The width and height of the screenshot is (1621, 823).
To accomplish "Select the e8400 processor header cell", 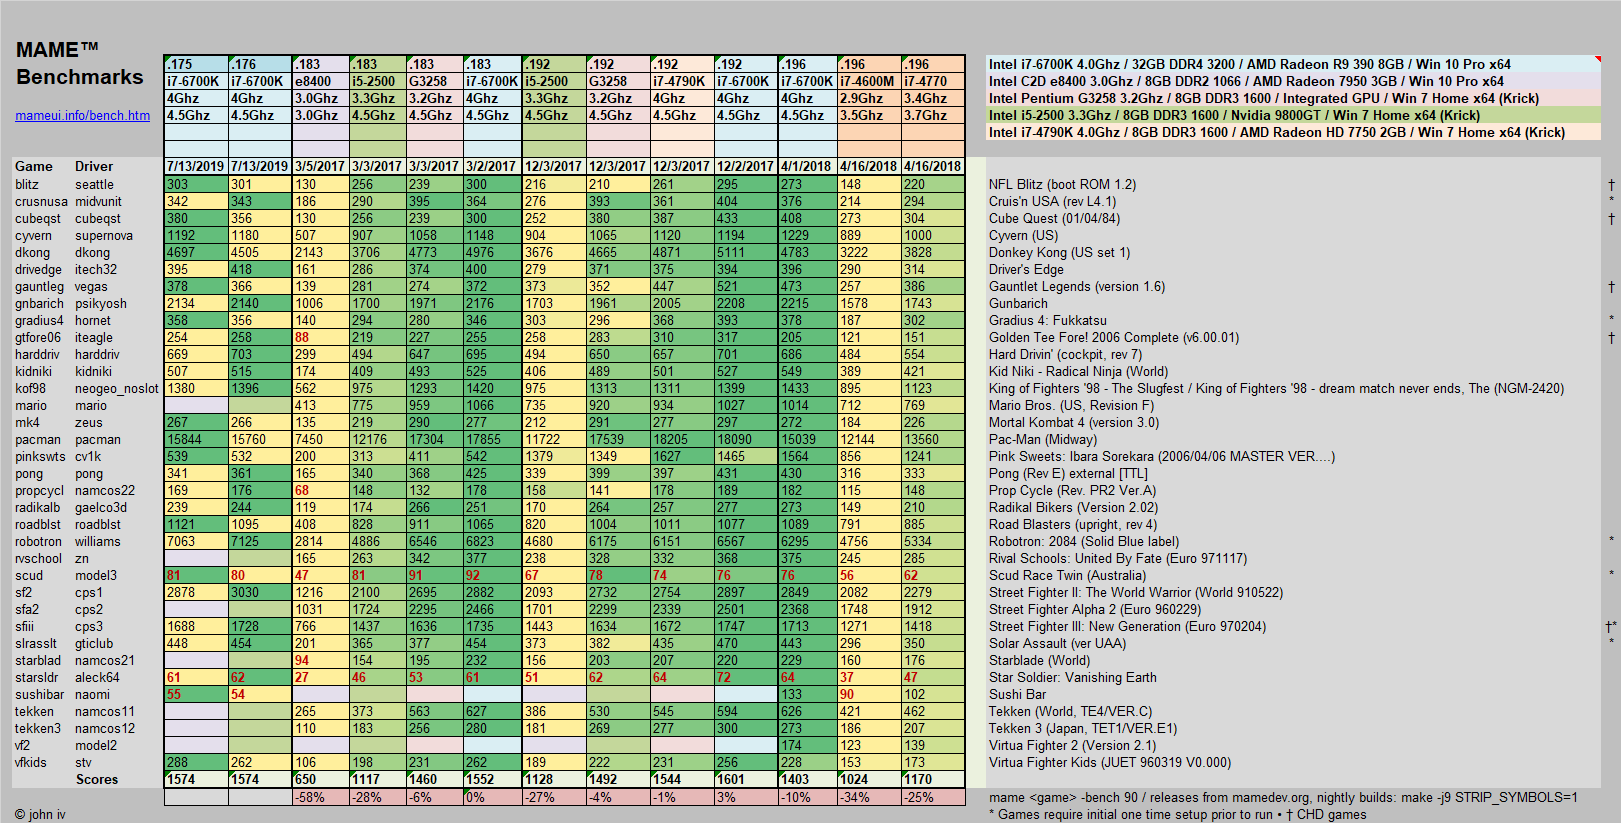I will (x=320, y=81).
